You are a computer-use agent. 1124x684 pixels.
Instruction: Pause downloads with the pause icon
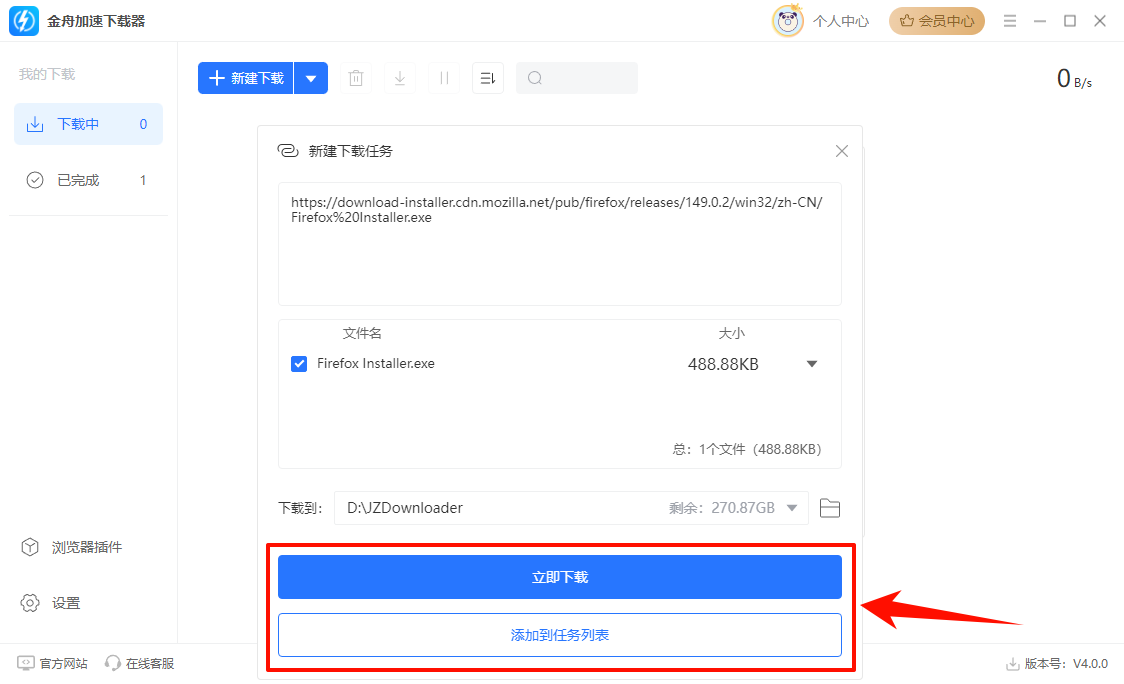[x=443, y=77]
